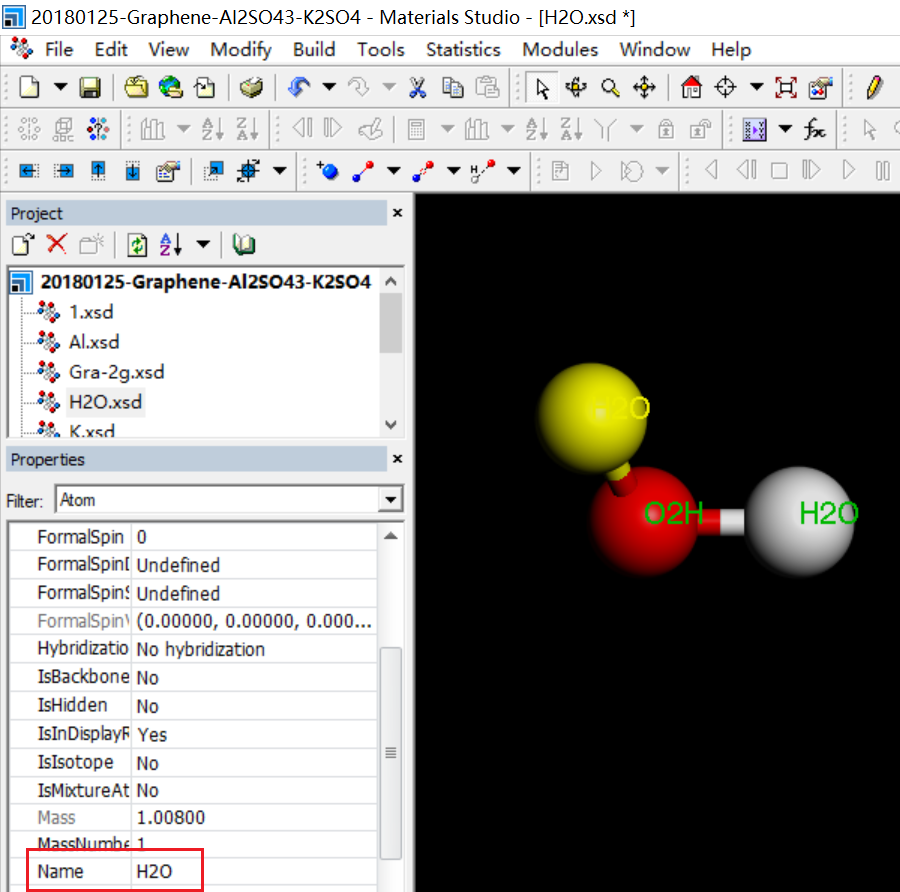Click the Properties list scrollbar thumb
This screenshot has height=892, width=900.
(391, 753)
